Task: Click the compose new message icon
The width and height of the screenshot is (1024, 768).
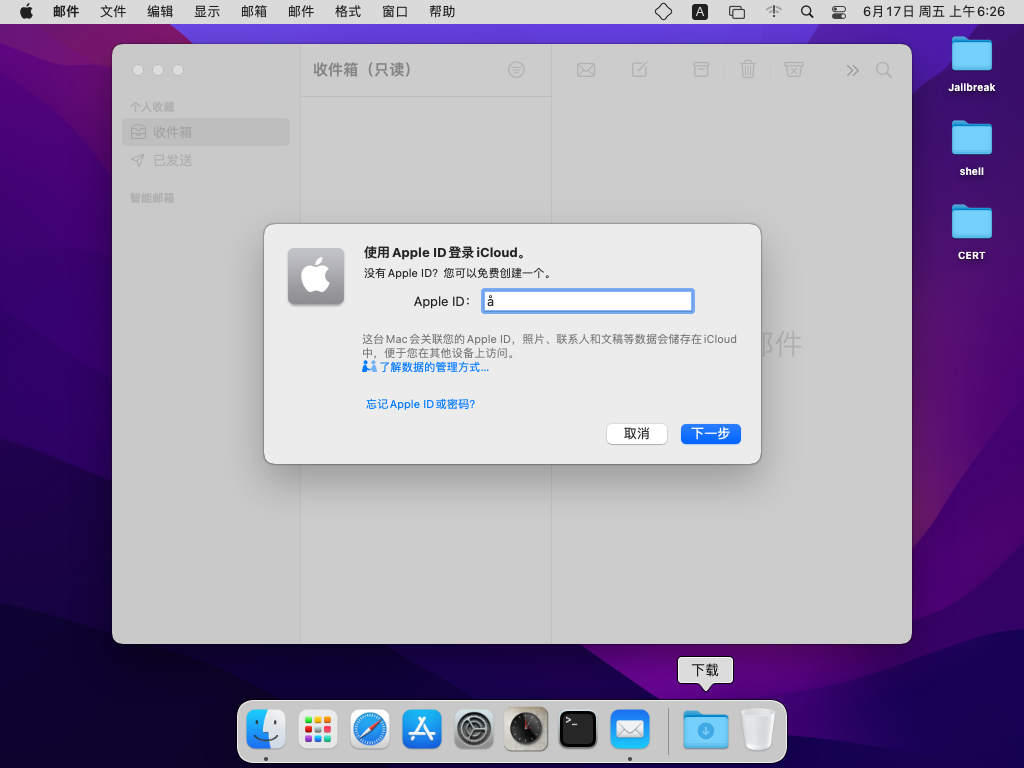Action: click(x=639, y=69)
